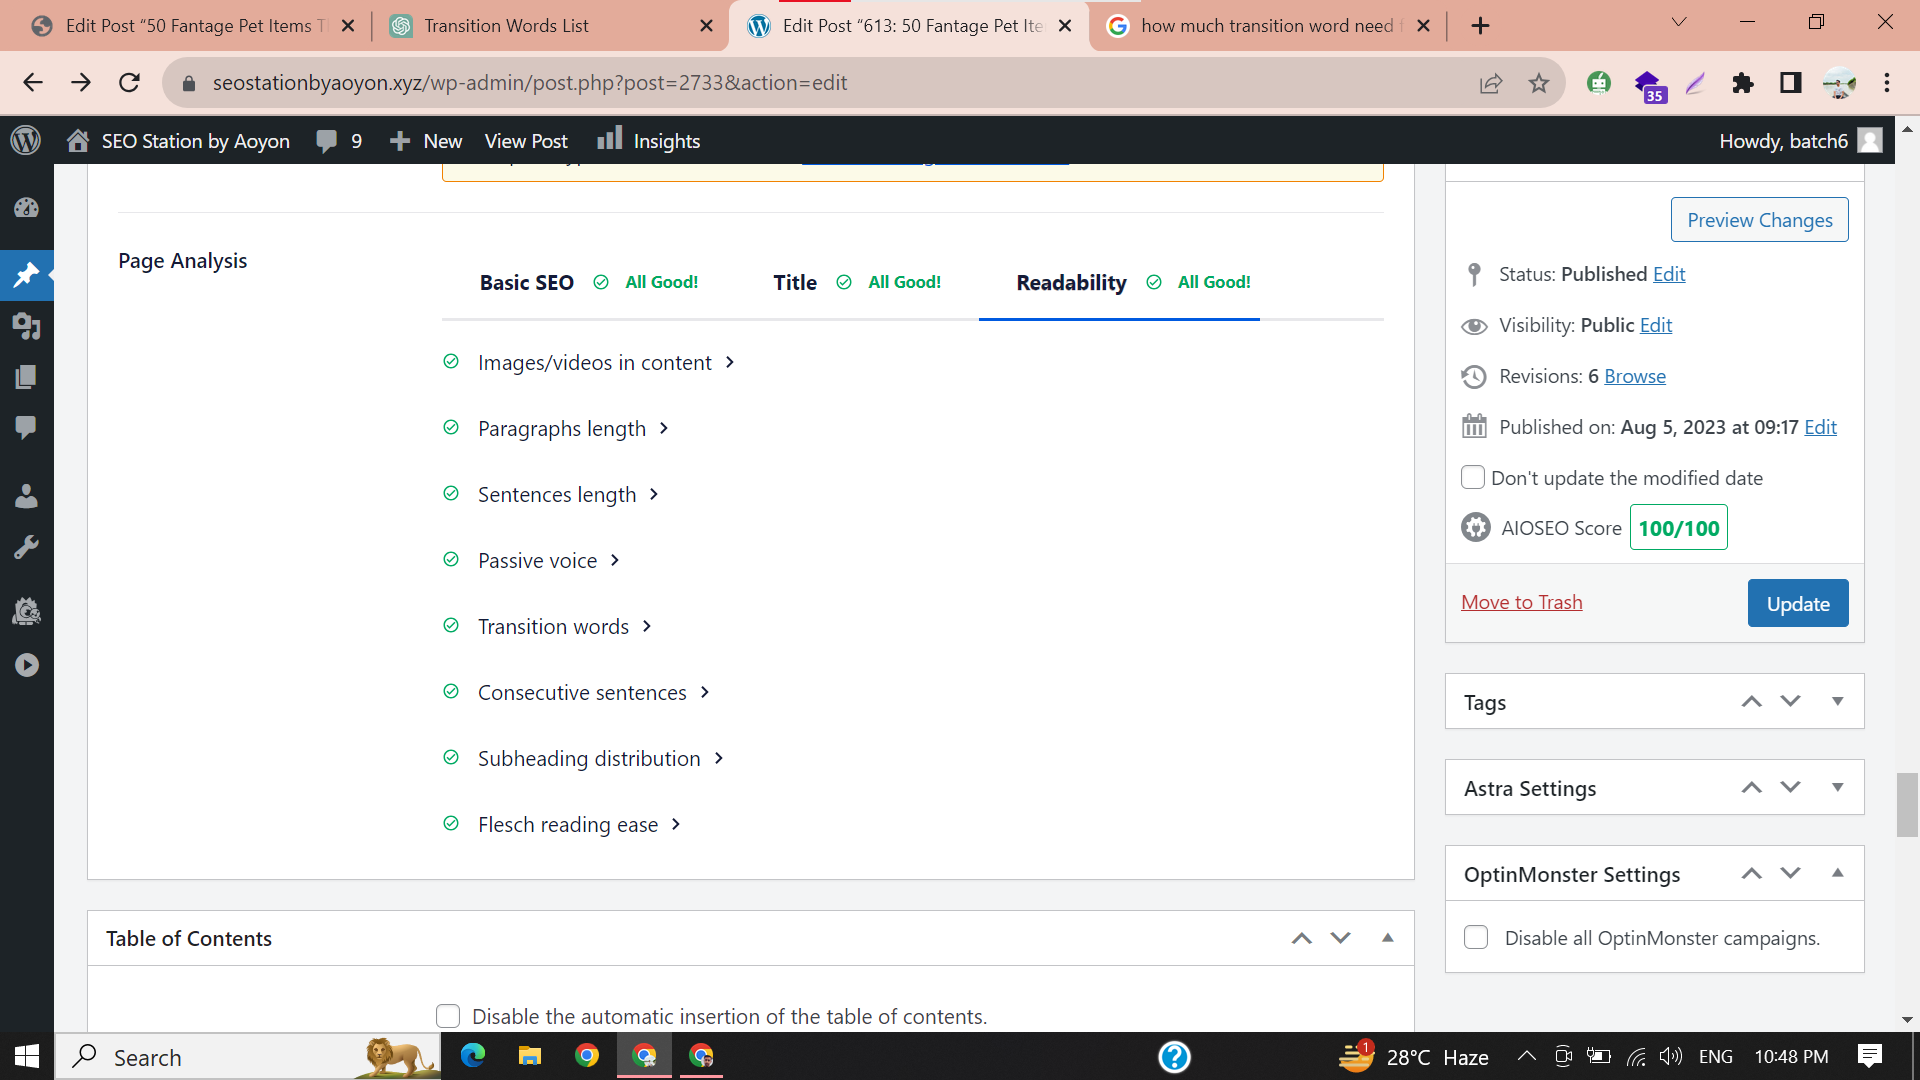Click the "Move to Trash" link

click(x=1521, y=601)
